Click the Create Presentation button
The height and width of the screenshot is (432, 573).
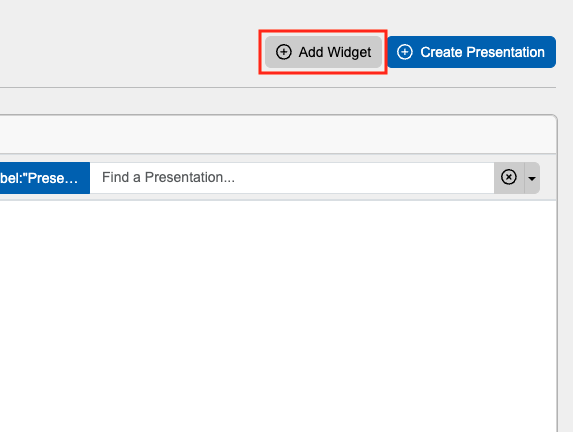pos(471,52)
